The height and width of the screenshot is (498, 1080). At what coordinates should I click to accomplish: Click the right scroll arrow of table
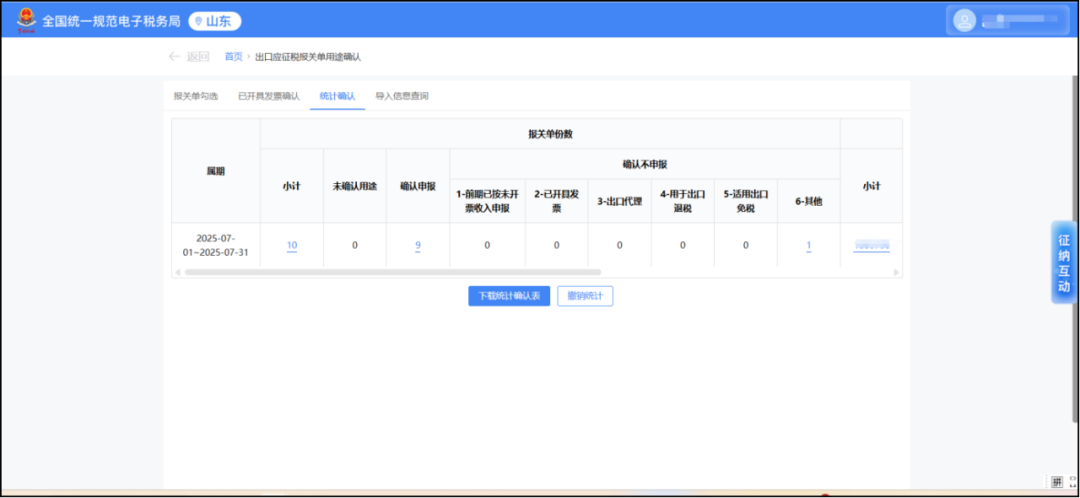pos(896,272)
